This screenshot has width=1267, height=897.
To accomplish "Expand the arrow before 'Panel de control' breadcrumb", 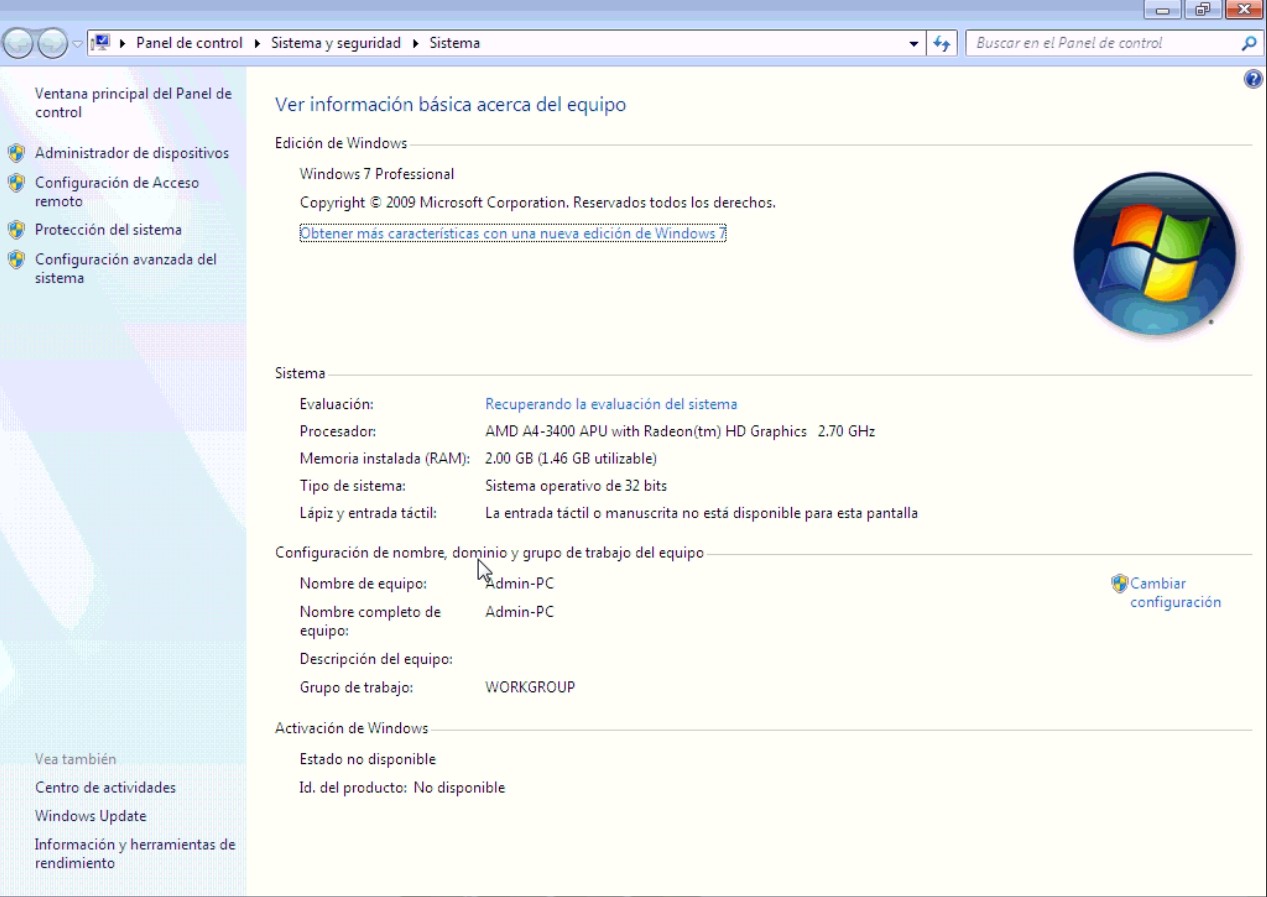I will point(124,43).
